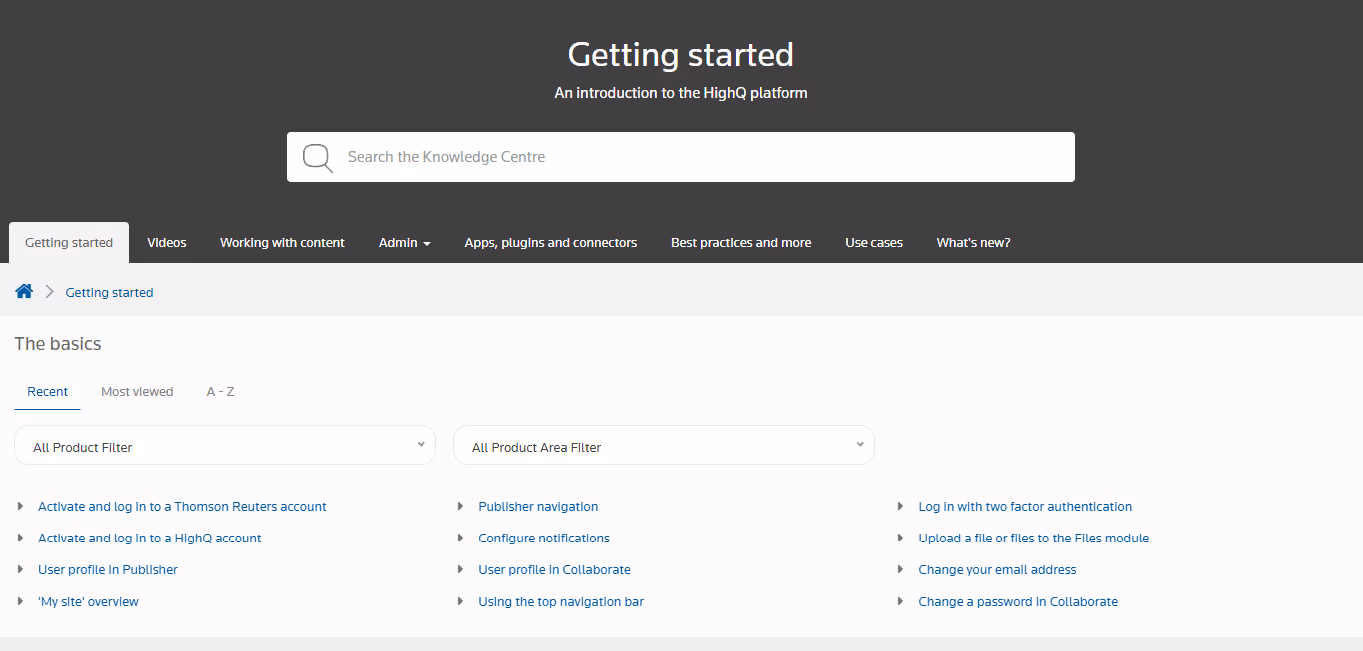This screenshot has height=651, width=1363.
Task: Click the arrow bullet beside Upload a file link
Action: point(900,538)
